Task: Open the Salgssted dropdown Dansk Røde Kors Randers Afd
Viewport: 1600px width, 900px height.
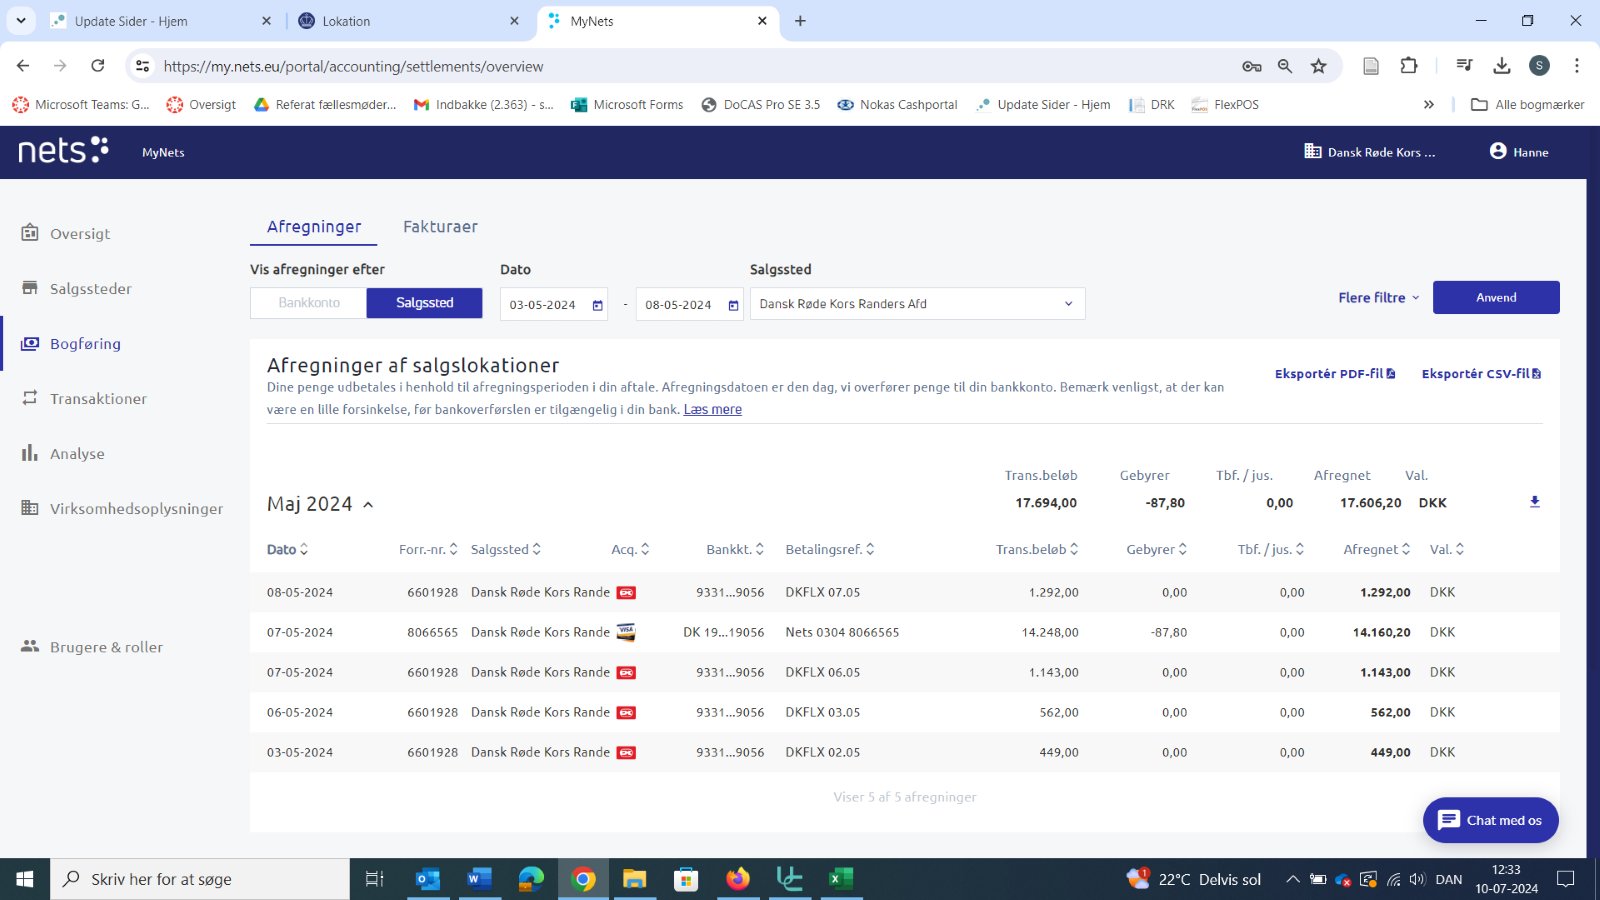Action: coord(917,304)
